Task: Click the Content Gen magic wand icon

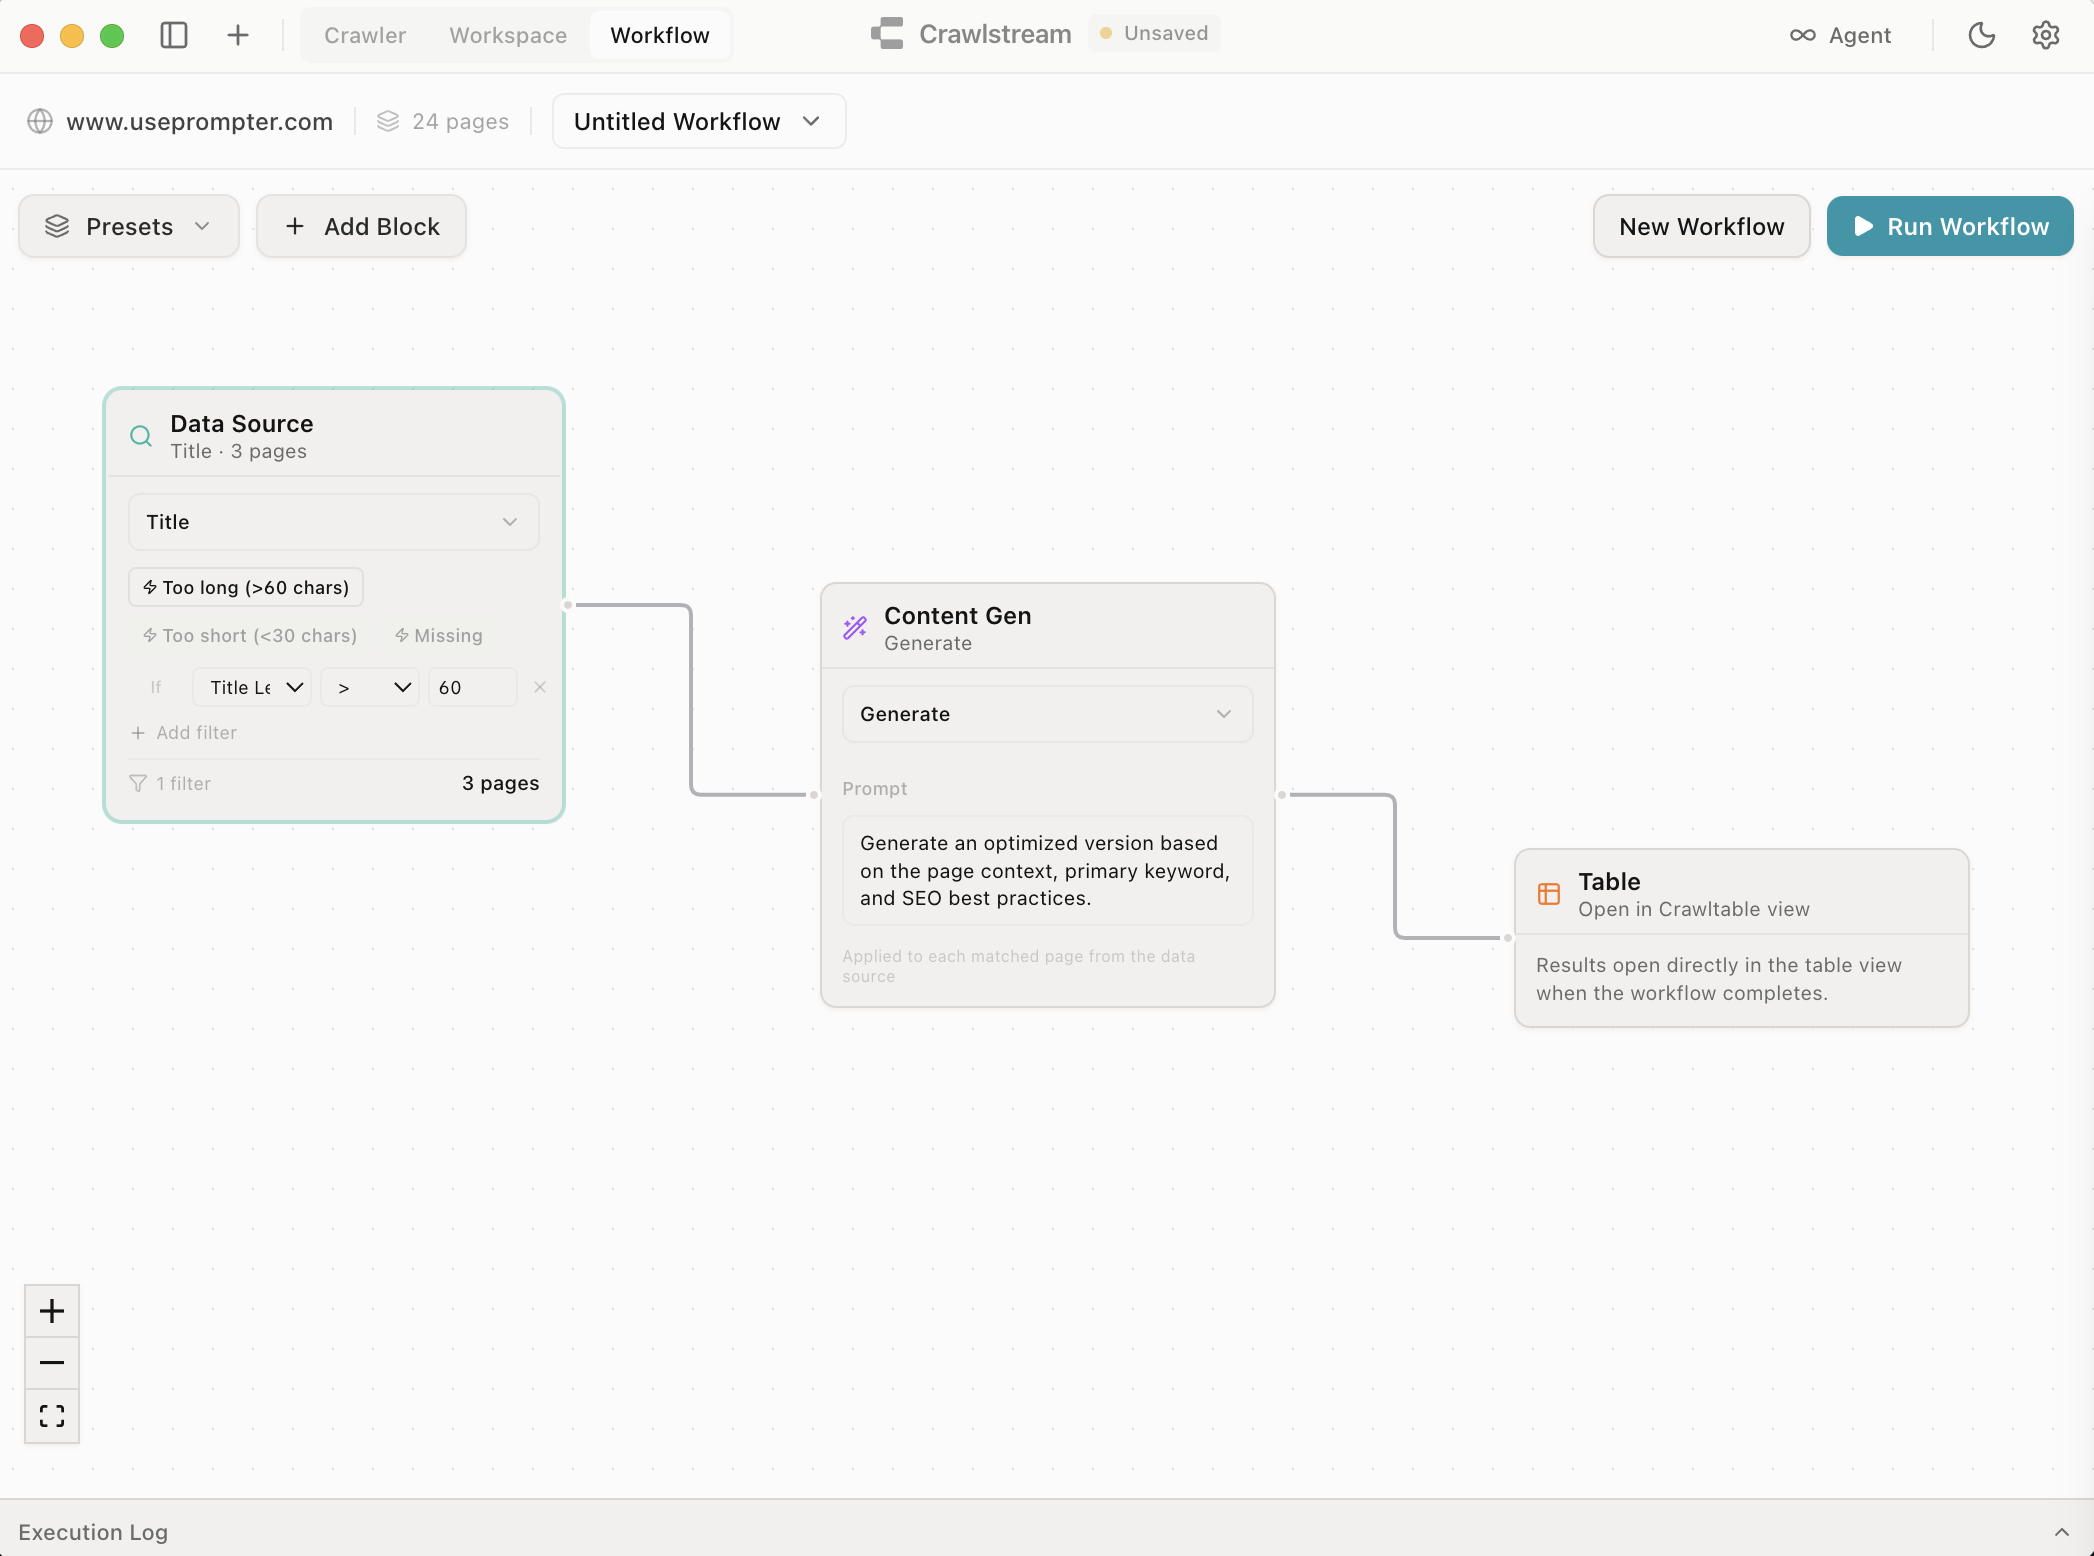Action: (854, 627)
